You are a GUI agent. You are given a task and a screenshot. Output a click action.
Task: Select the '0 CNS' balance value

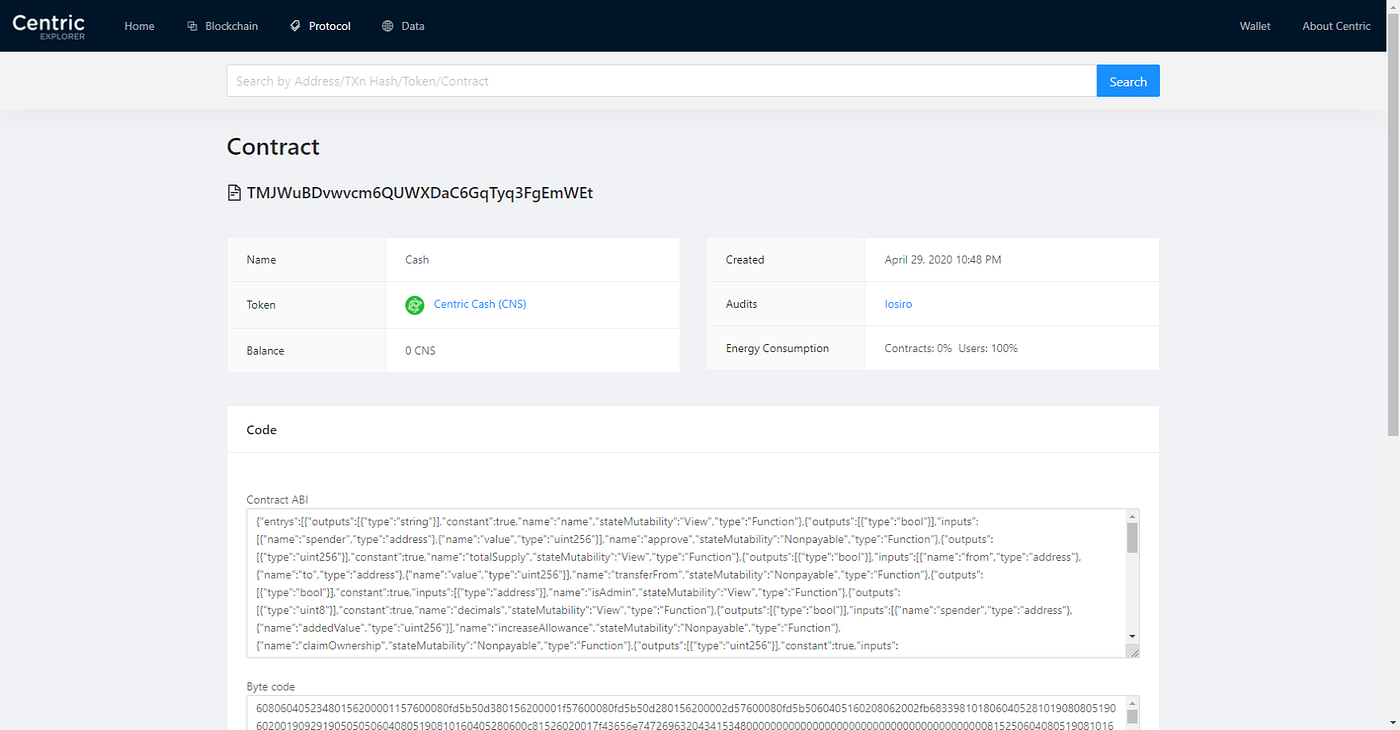point(420,351)
